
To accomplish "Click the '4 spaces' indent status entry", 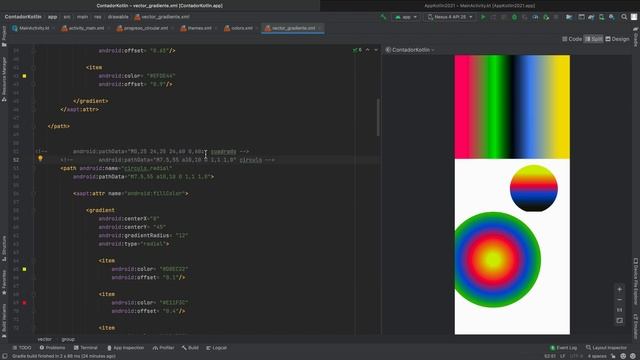I will click(x=597, y=356).
